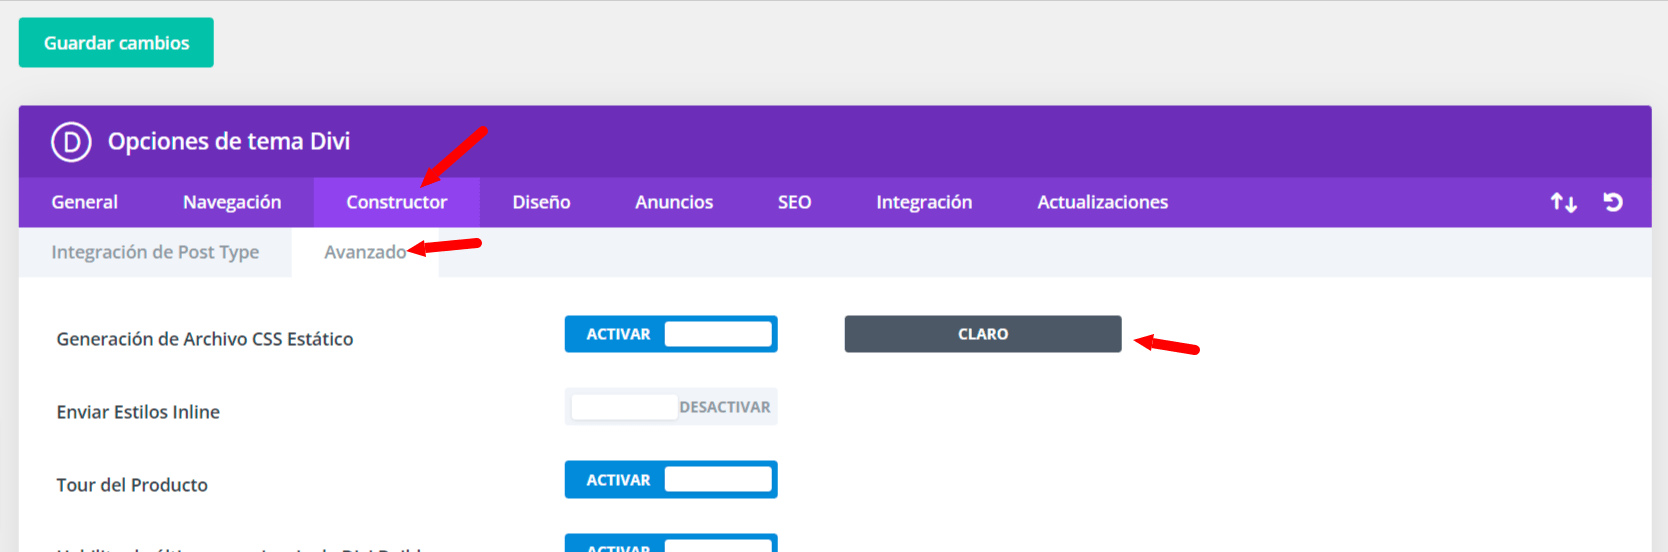Open the Integración tab

(x=924, y=202)
